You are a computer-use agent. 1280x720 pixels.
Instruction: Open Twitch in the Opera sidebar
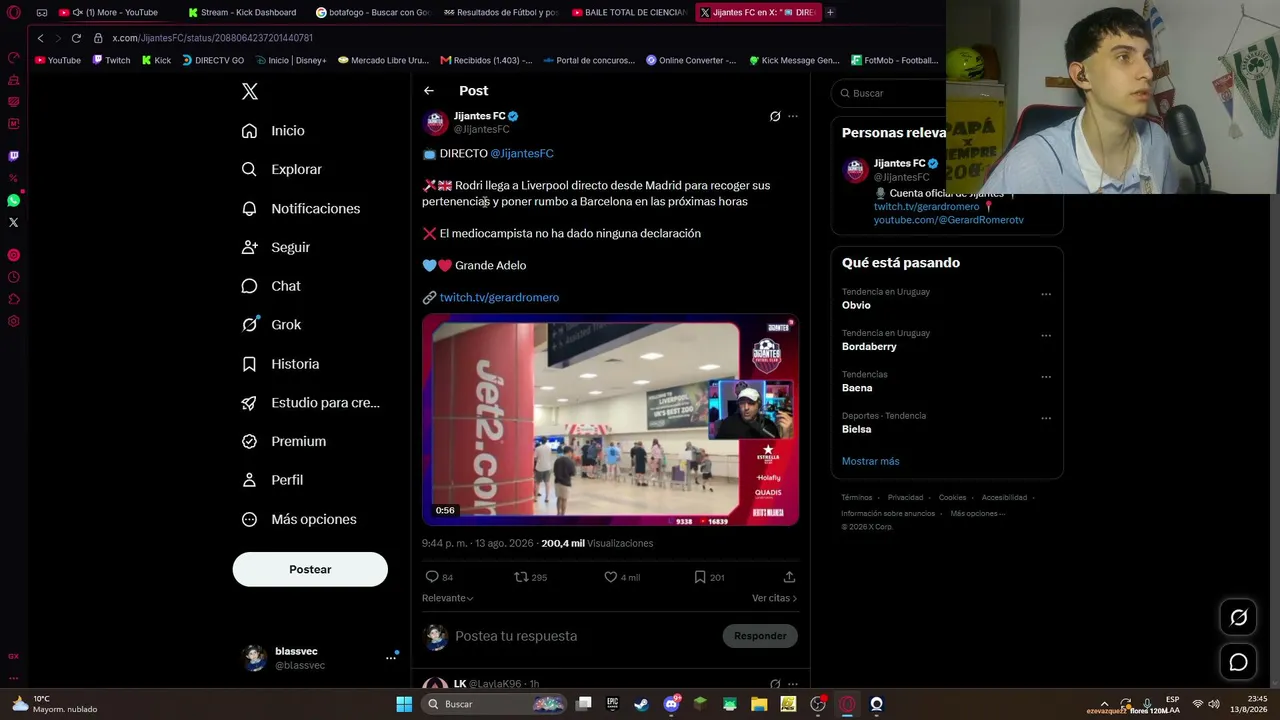[13, 156]
